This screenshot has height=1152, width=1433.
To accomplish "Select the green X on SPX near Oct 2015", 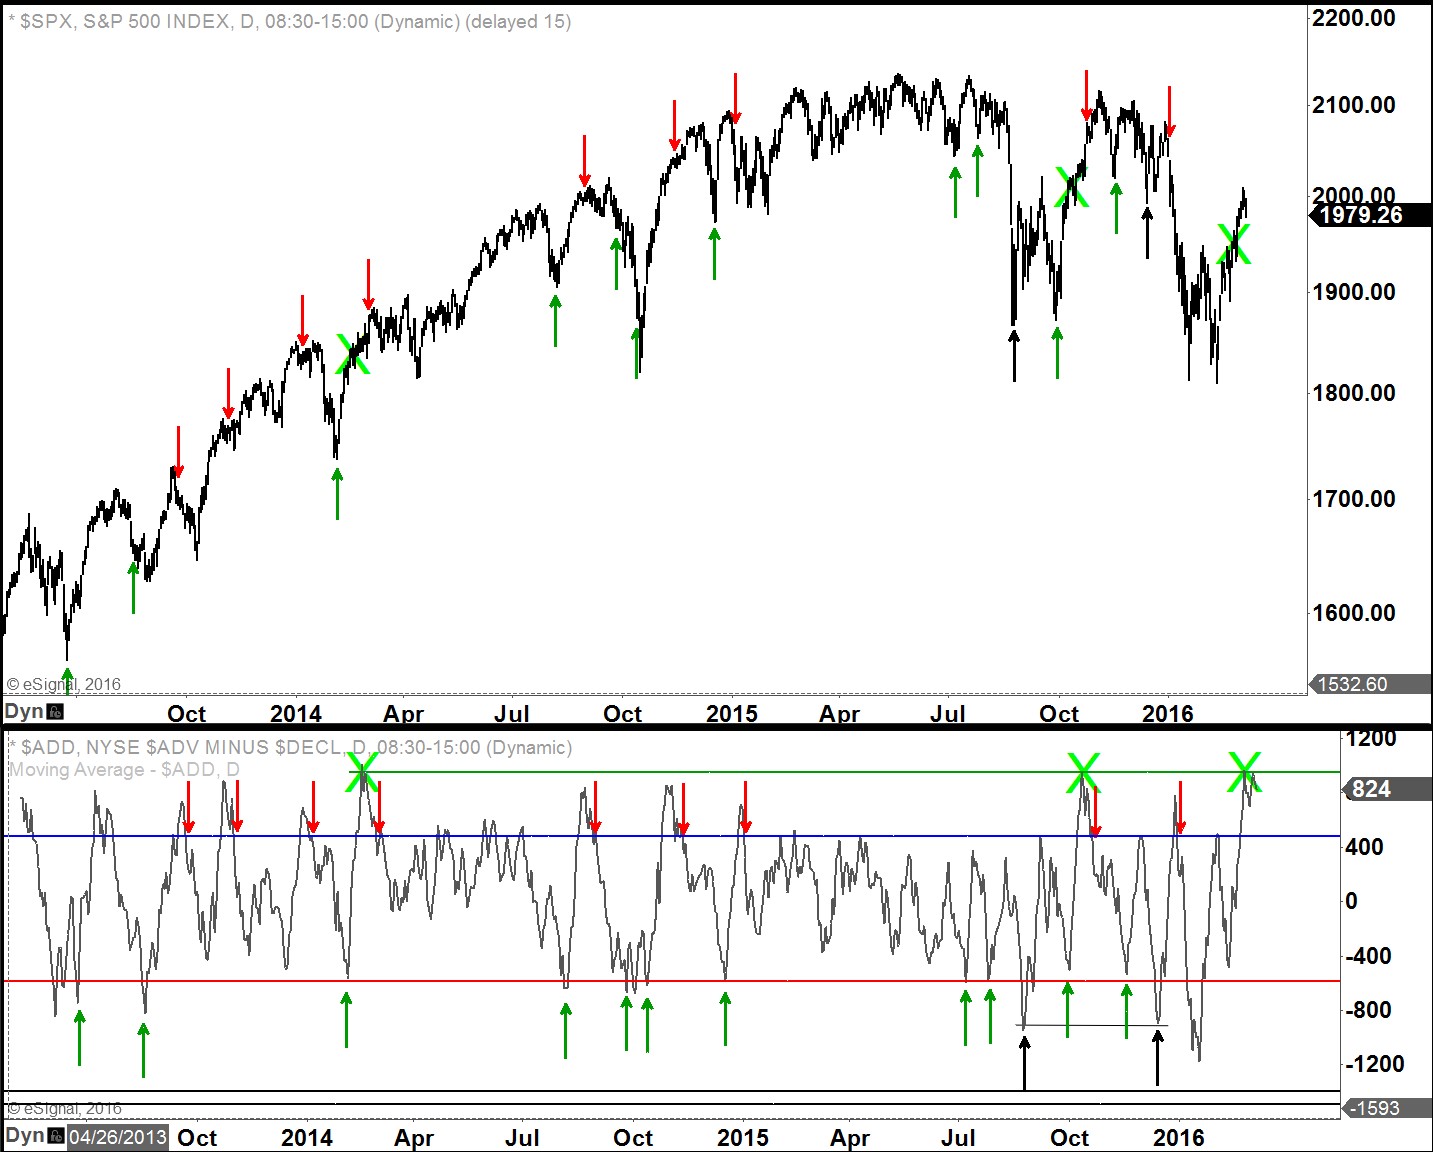I will tap(1072, 187).
